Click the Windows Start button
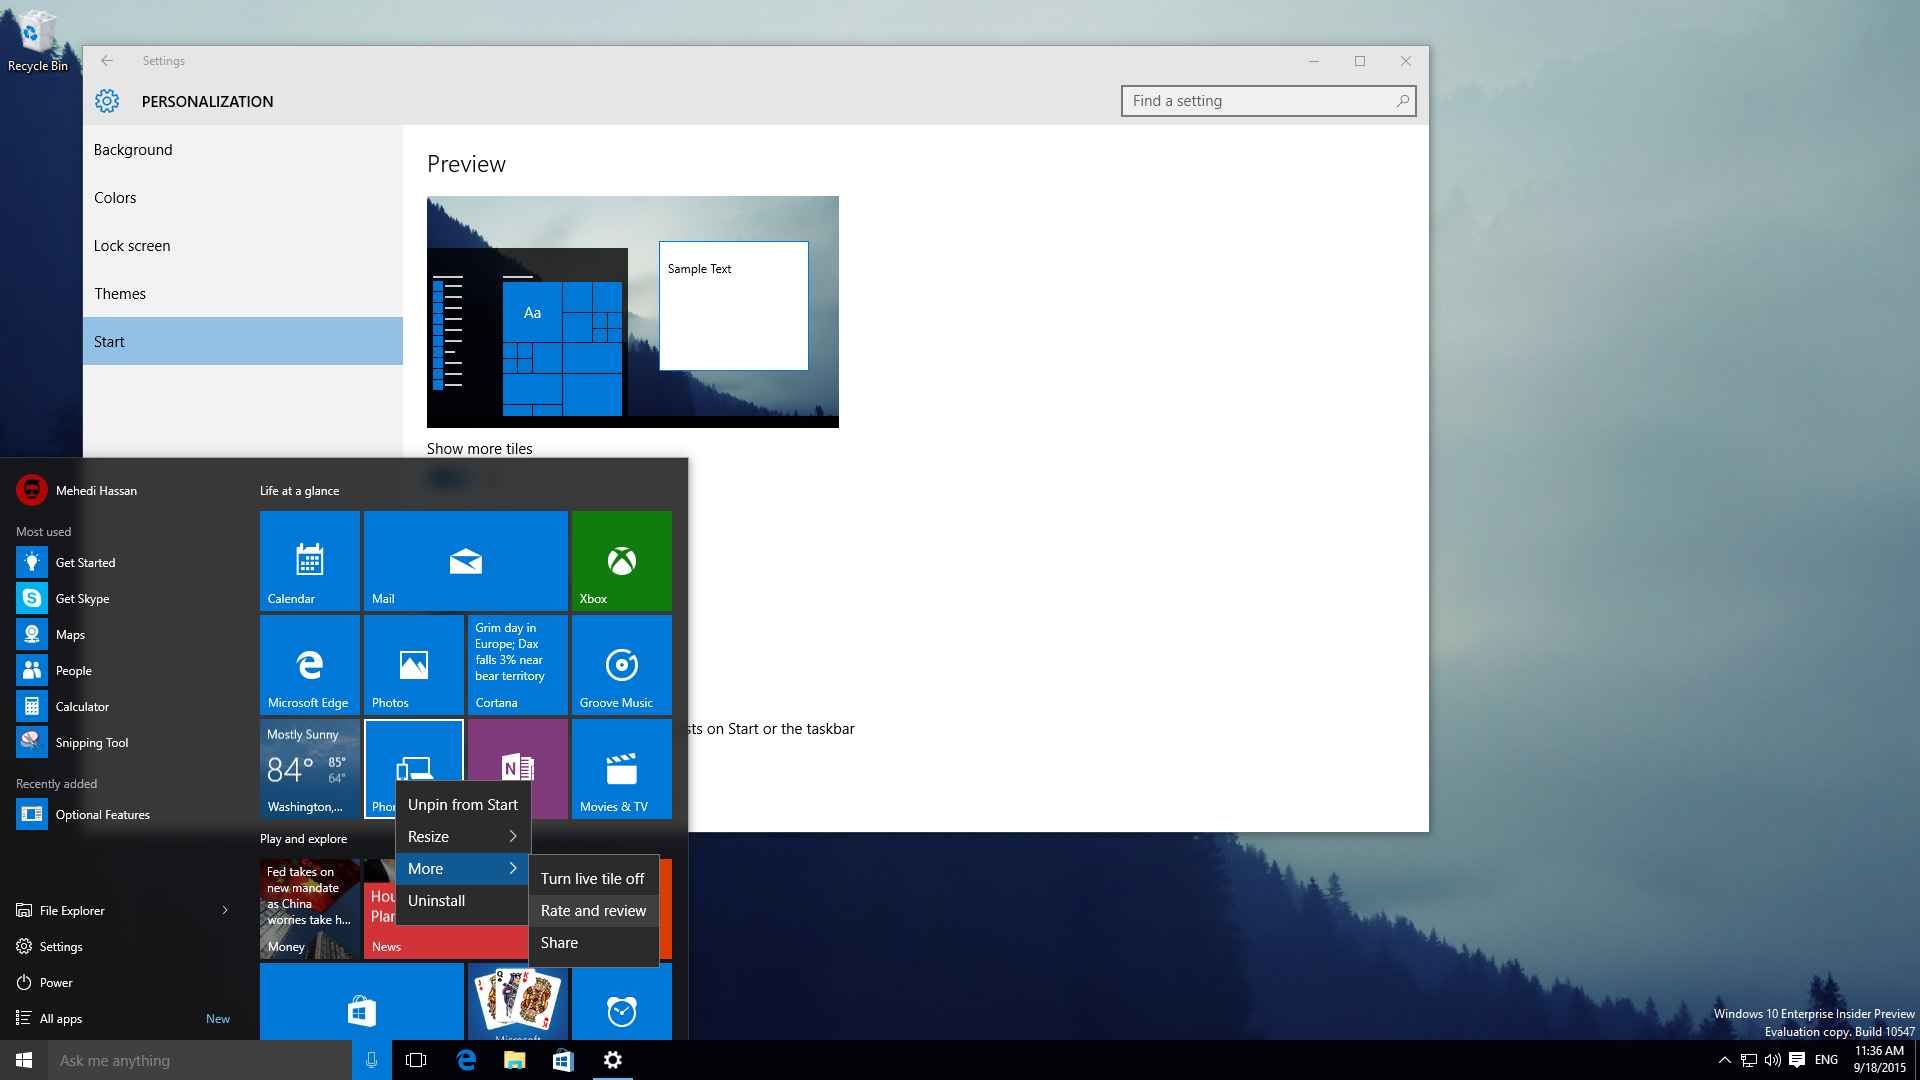 tap(24, 1060)
